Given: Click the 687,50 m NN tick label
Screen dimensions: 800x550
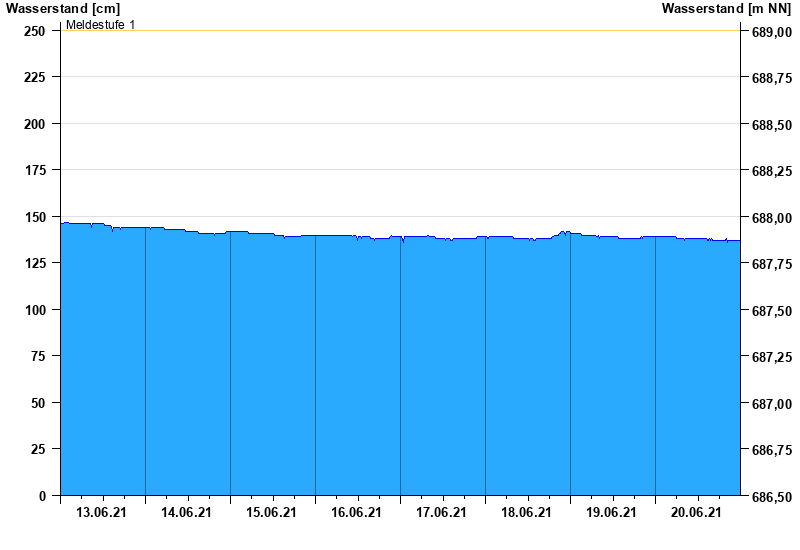Looking at the screenshot, I should tap(771, 311).
